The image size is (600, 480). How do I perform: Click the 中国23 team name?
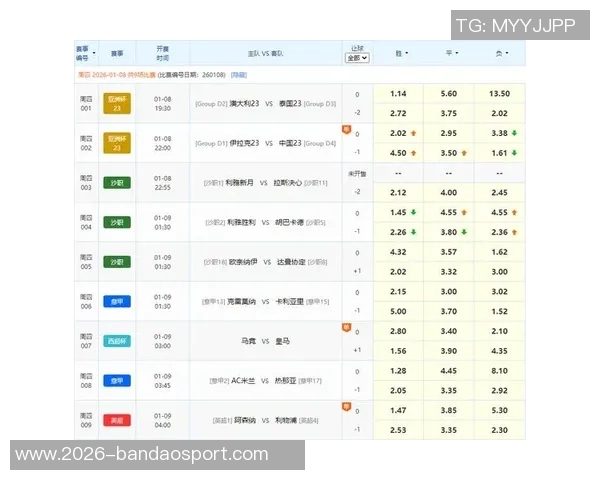[x=290, y=143]
